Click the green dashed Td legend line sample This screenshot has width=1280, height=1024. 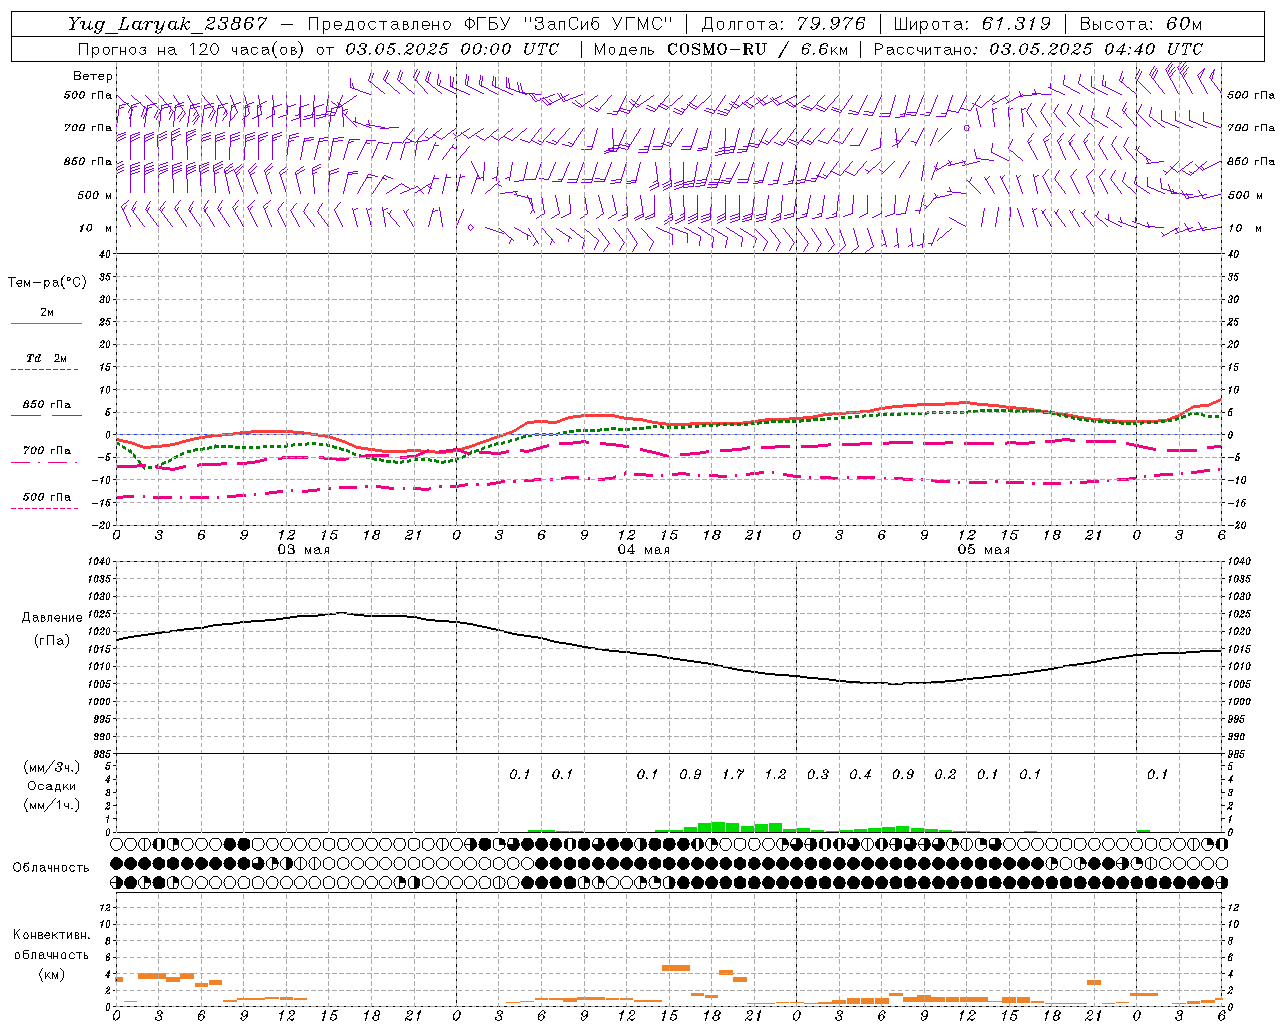(x=46, y=370)
